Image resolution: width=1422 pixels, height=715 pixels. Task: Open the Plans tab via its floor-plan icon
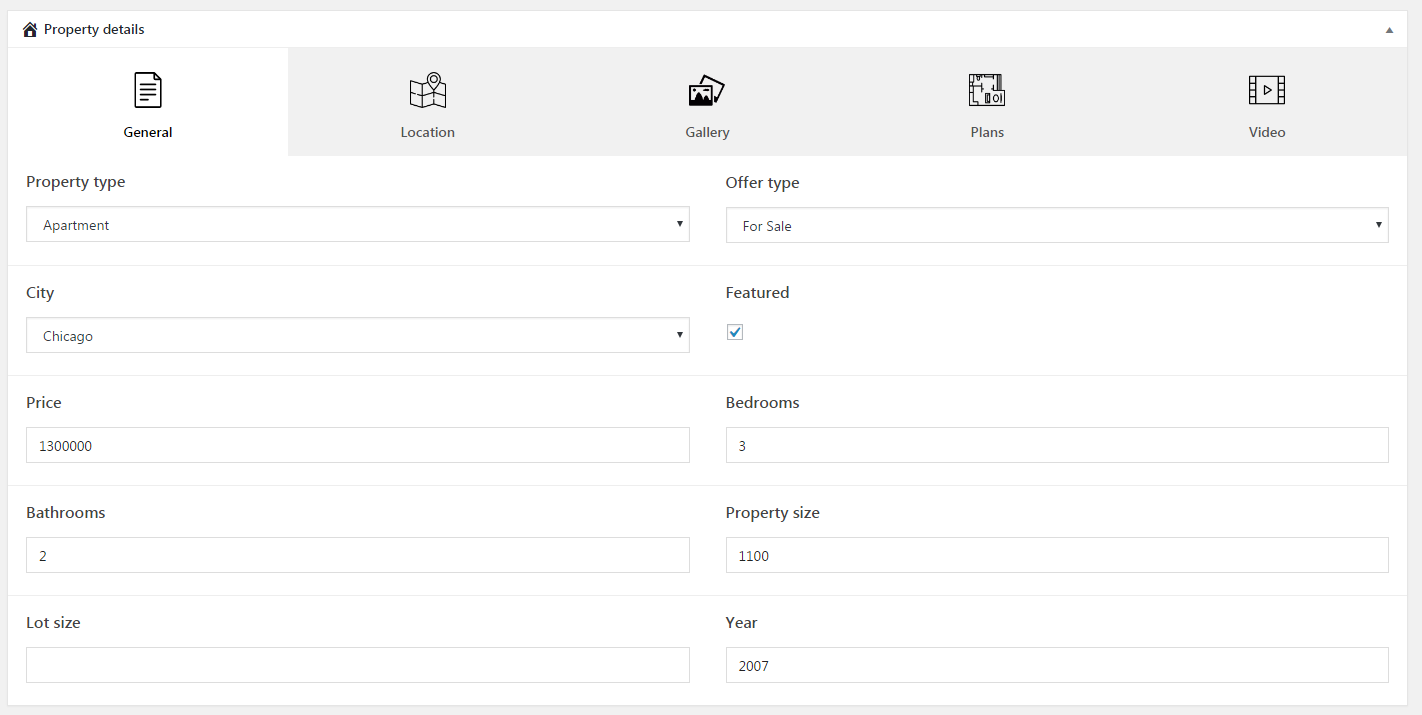pyautogui.click(x=987, y=90)
